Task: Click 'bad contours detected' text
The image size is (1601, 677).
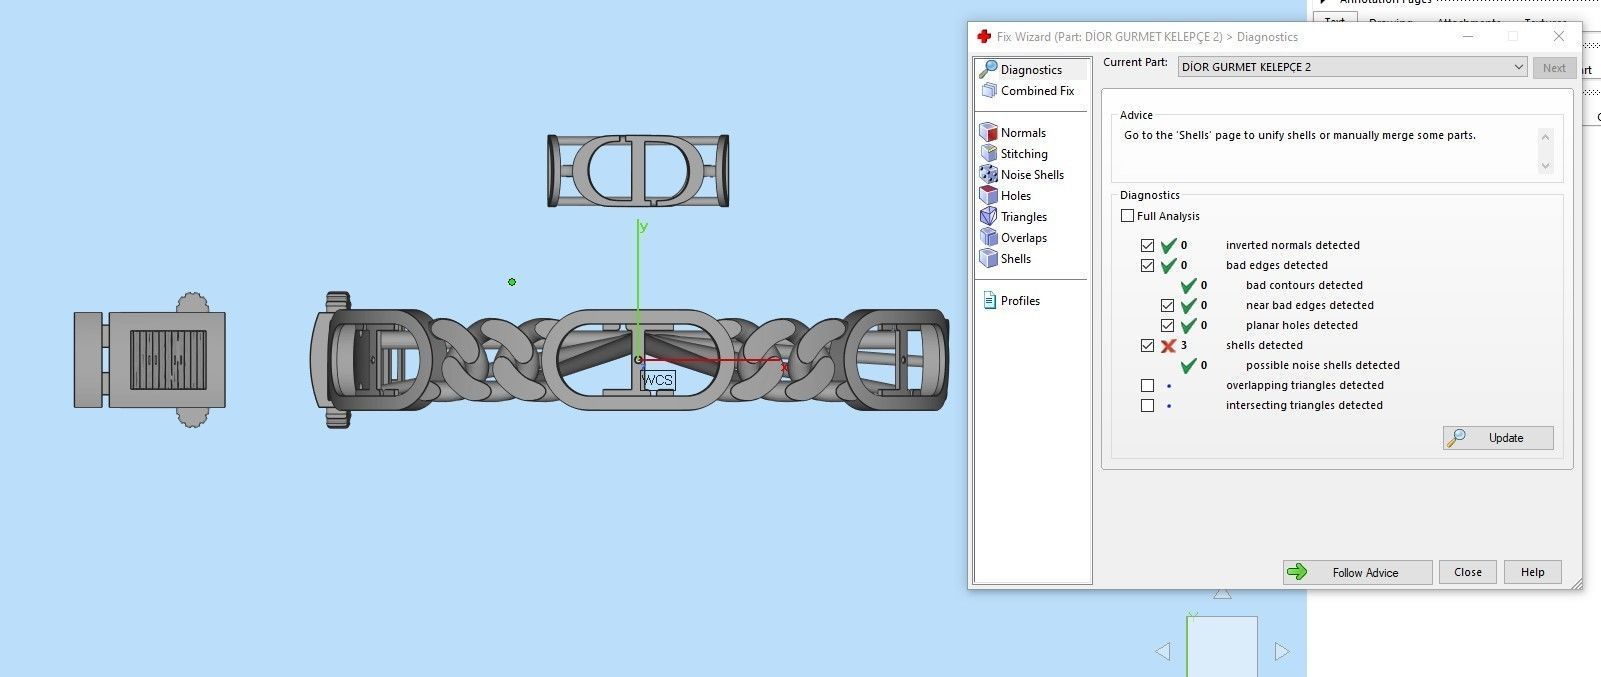Action: tap(1304, 286)
